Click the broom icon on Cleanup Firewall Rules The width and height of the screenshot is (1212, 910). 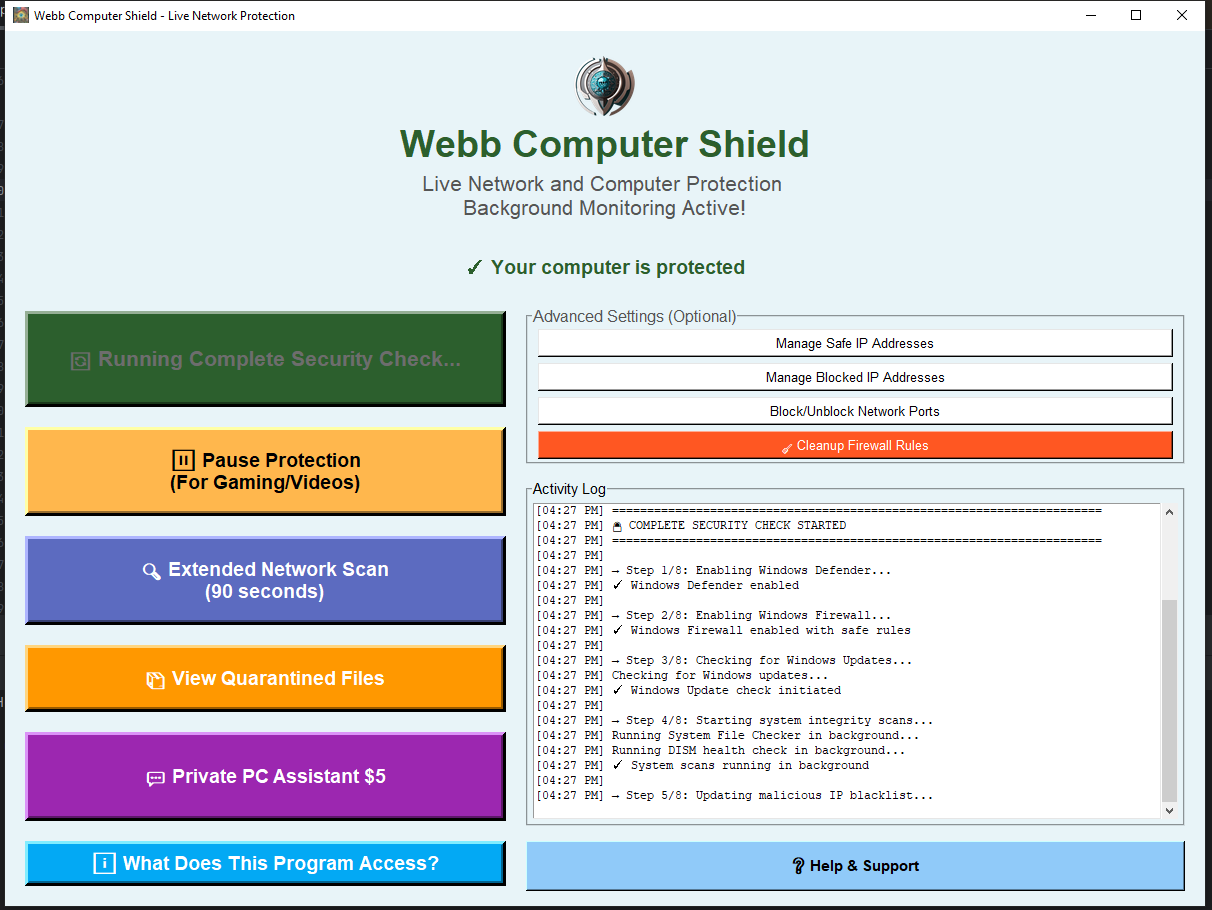pyautogui.click(x=787, y=445)
